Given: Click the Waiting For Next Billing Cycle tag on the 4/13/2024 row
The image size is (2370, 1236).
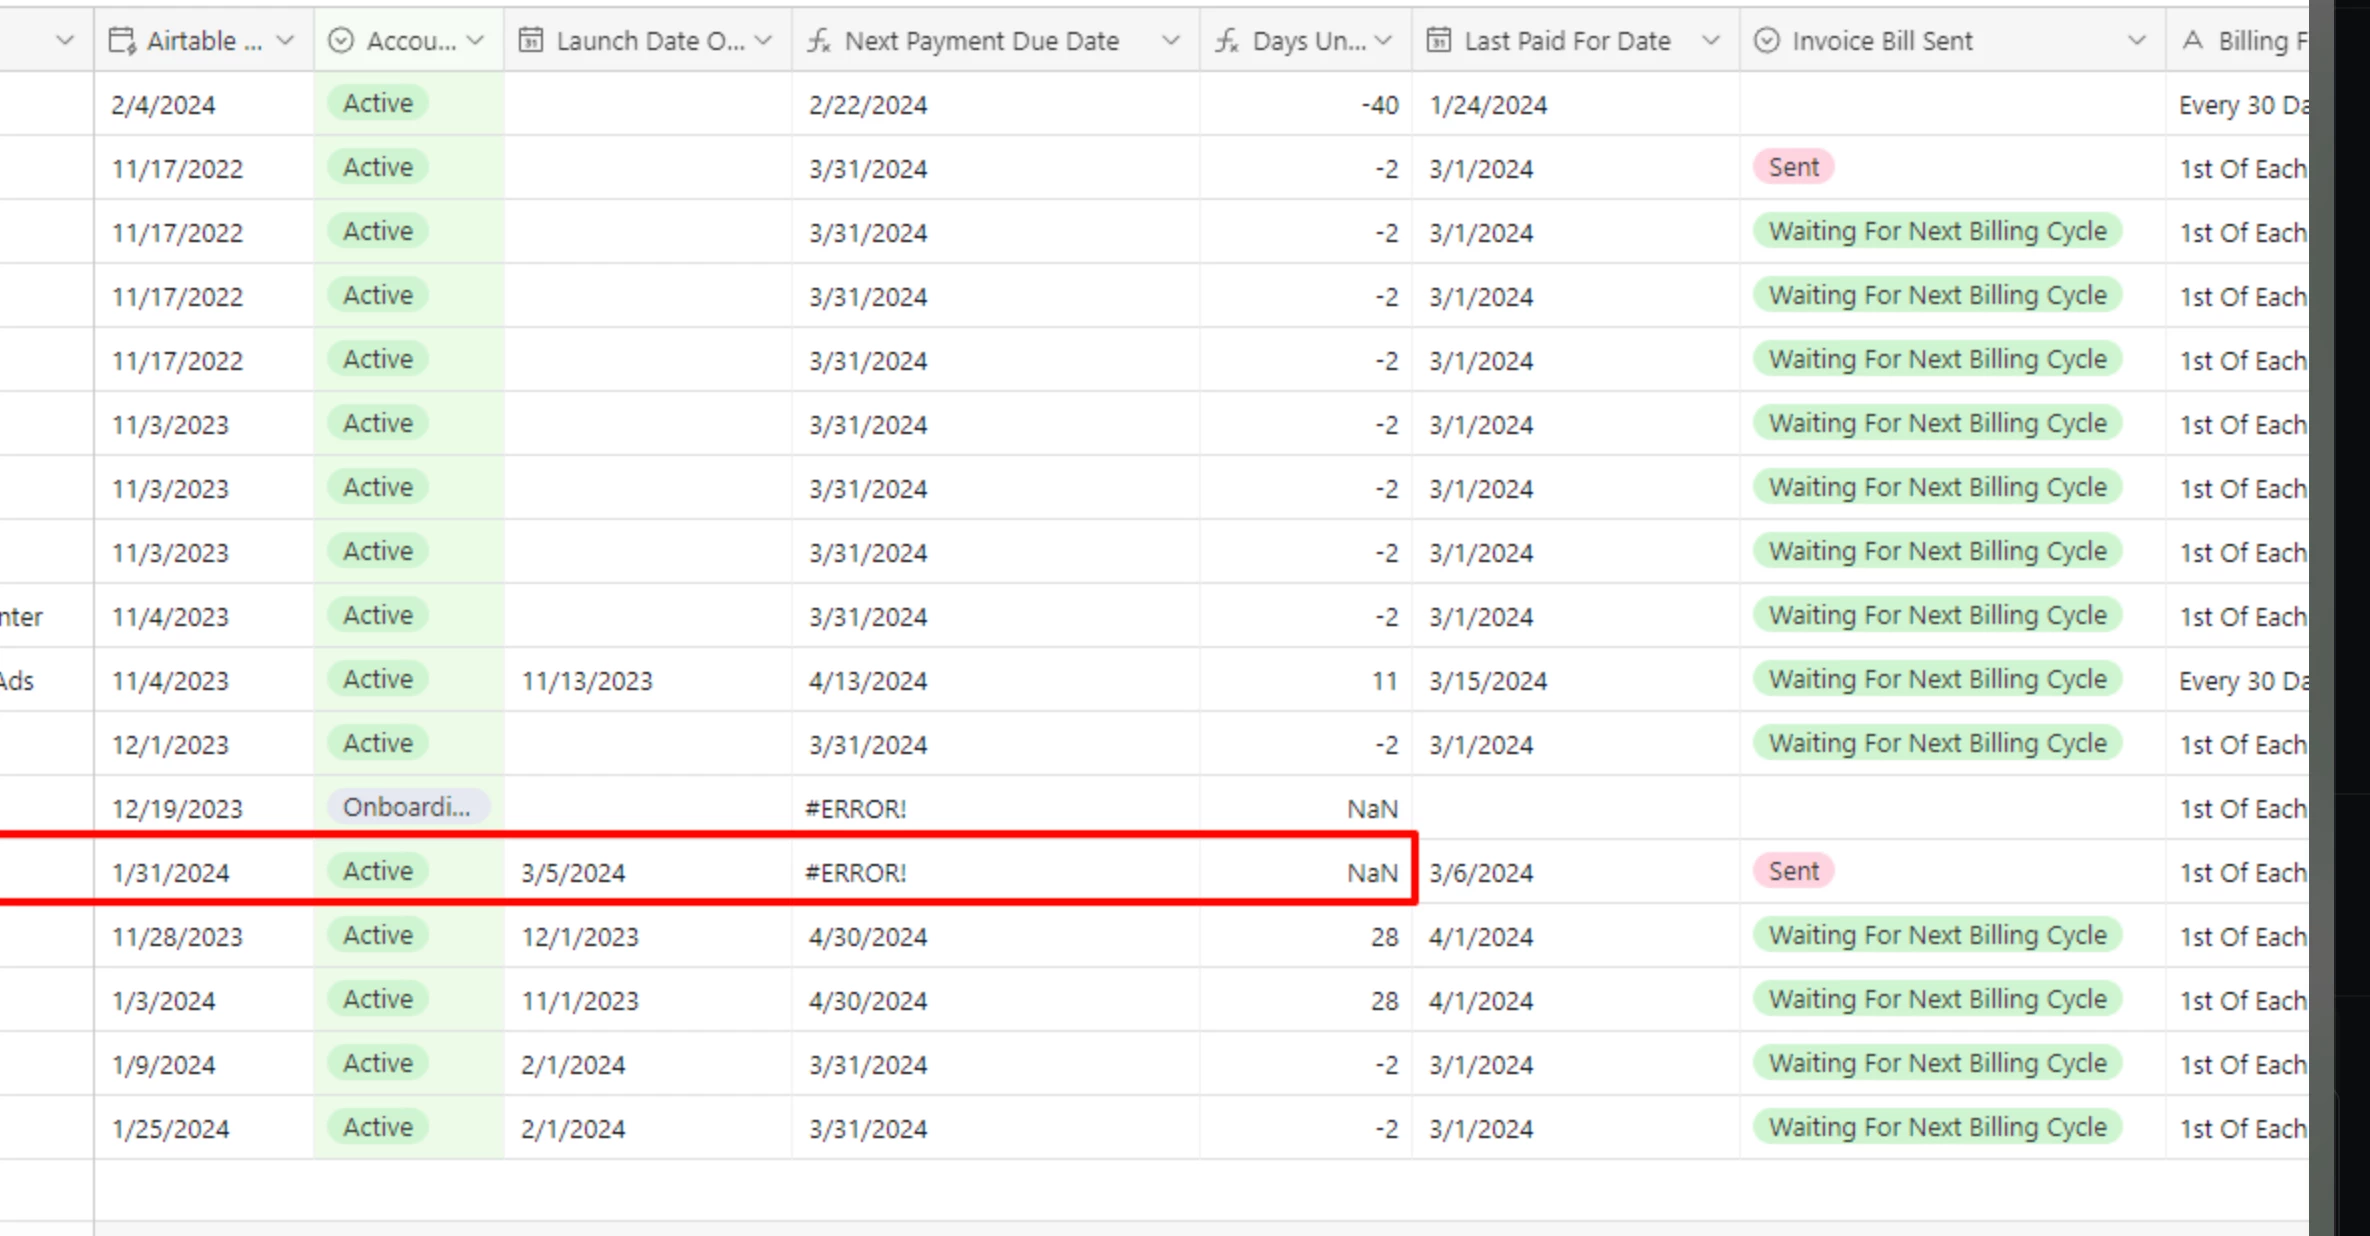Looking at the screenshot, I should coord(1937,679).
